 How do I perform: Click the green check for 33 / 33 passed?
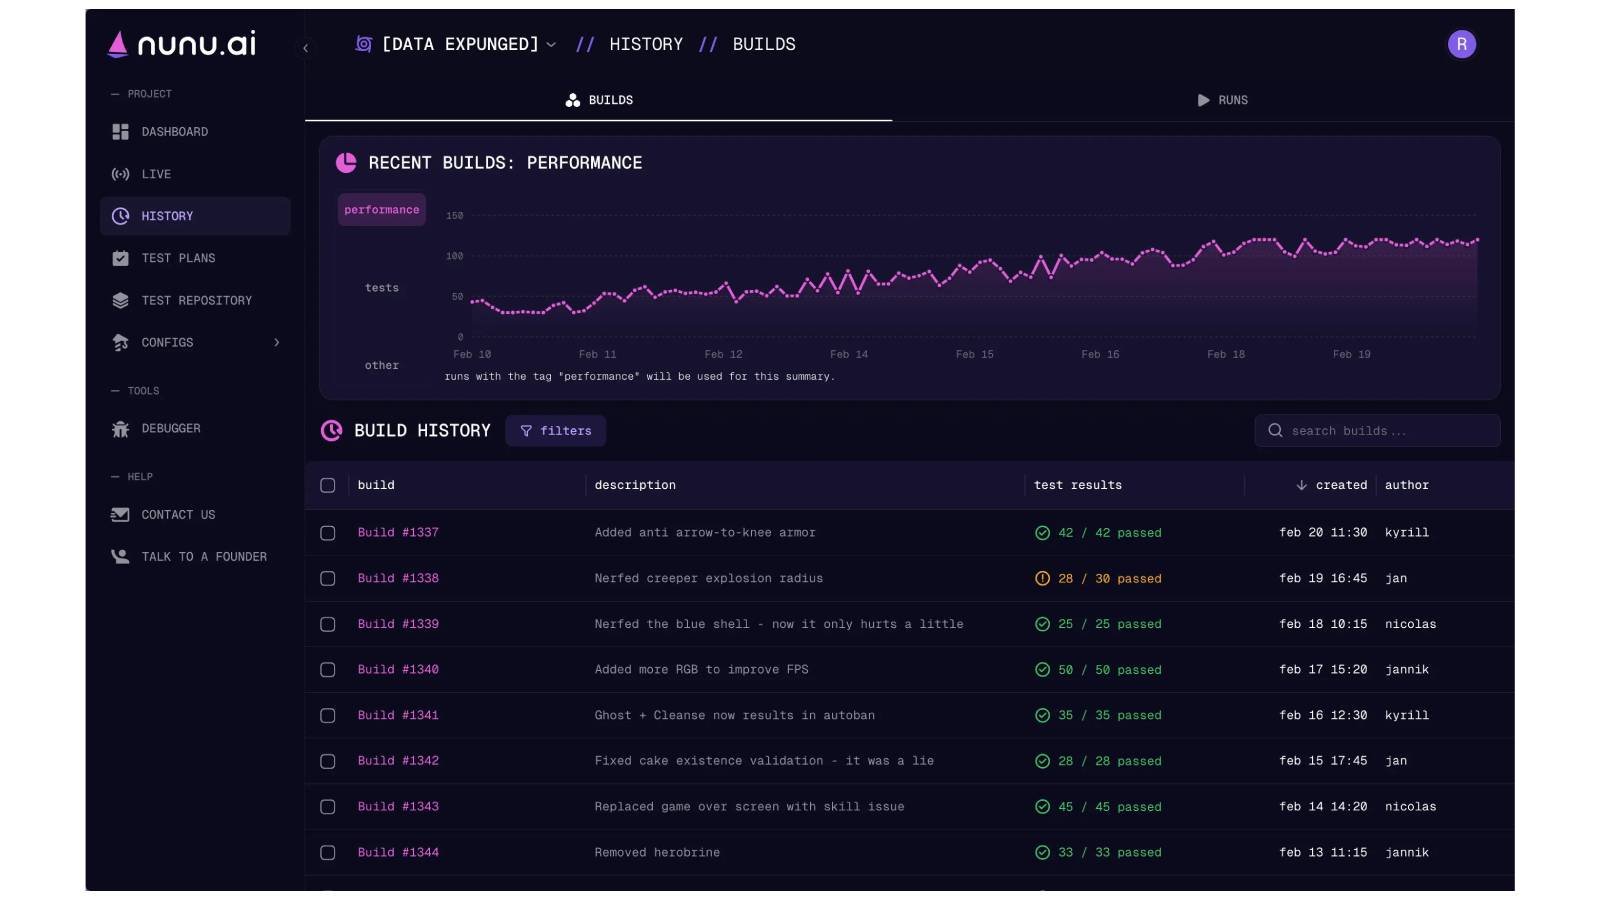(x=1042, y=853)
